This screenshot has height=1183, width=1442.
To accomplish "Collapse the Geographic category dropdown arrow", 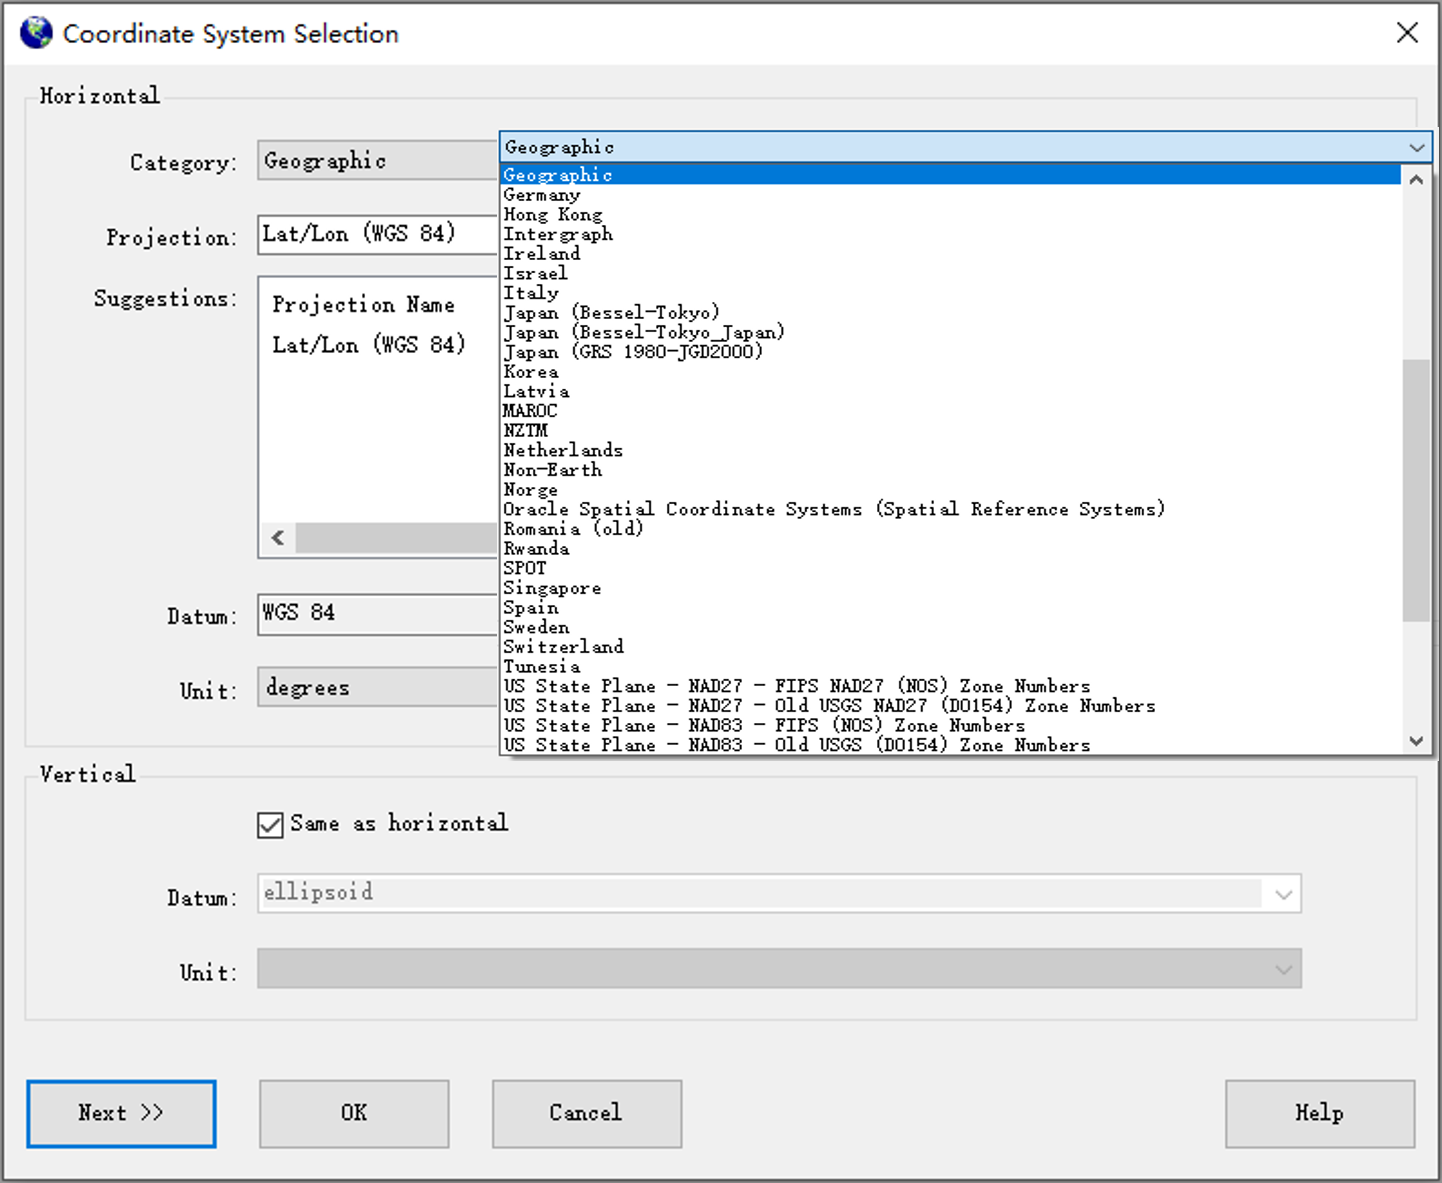I will (x=1416, y=148).
